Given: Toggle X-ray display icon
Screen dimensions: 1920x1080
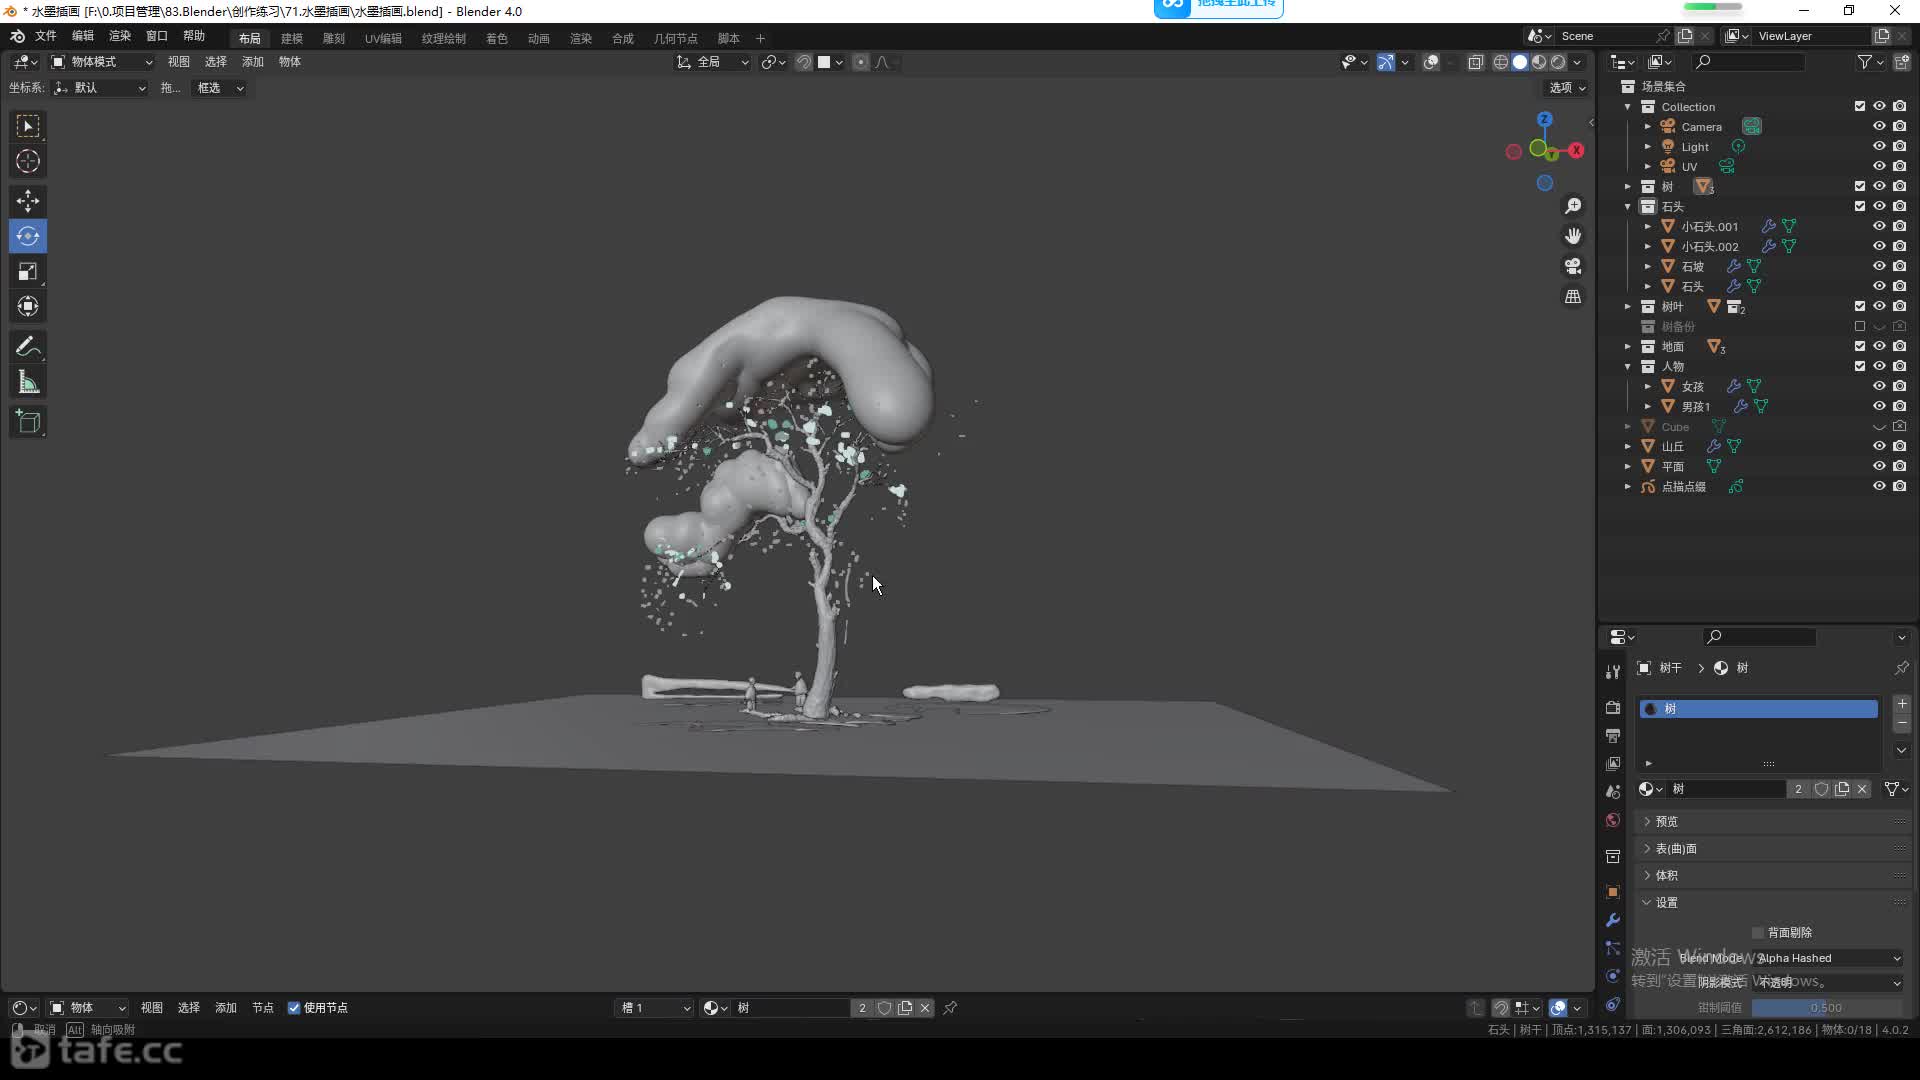Looking at the screenshot, I should pyautogui.click(x=1475, y=62).
